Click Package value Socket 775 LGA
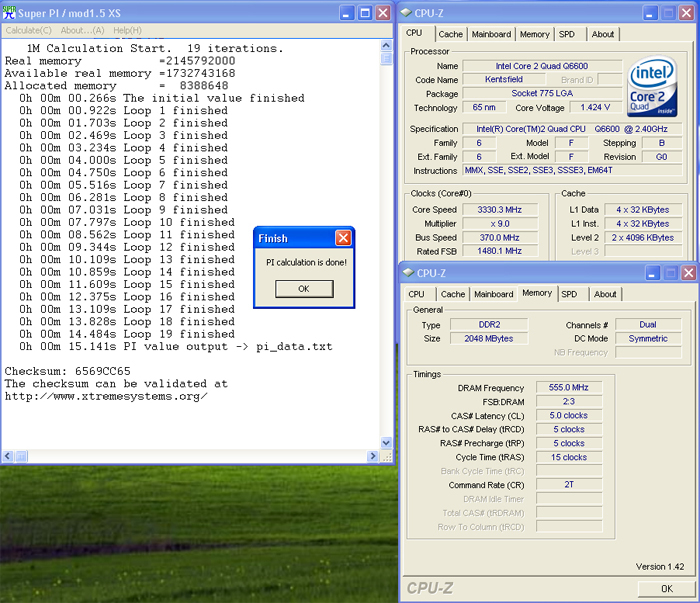This screenshot has height=603, width=700. click(x=542, y=93)
